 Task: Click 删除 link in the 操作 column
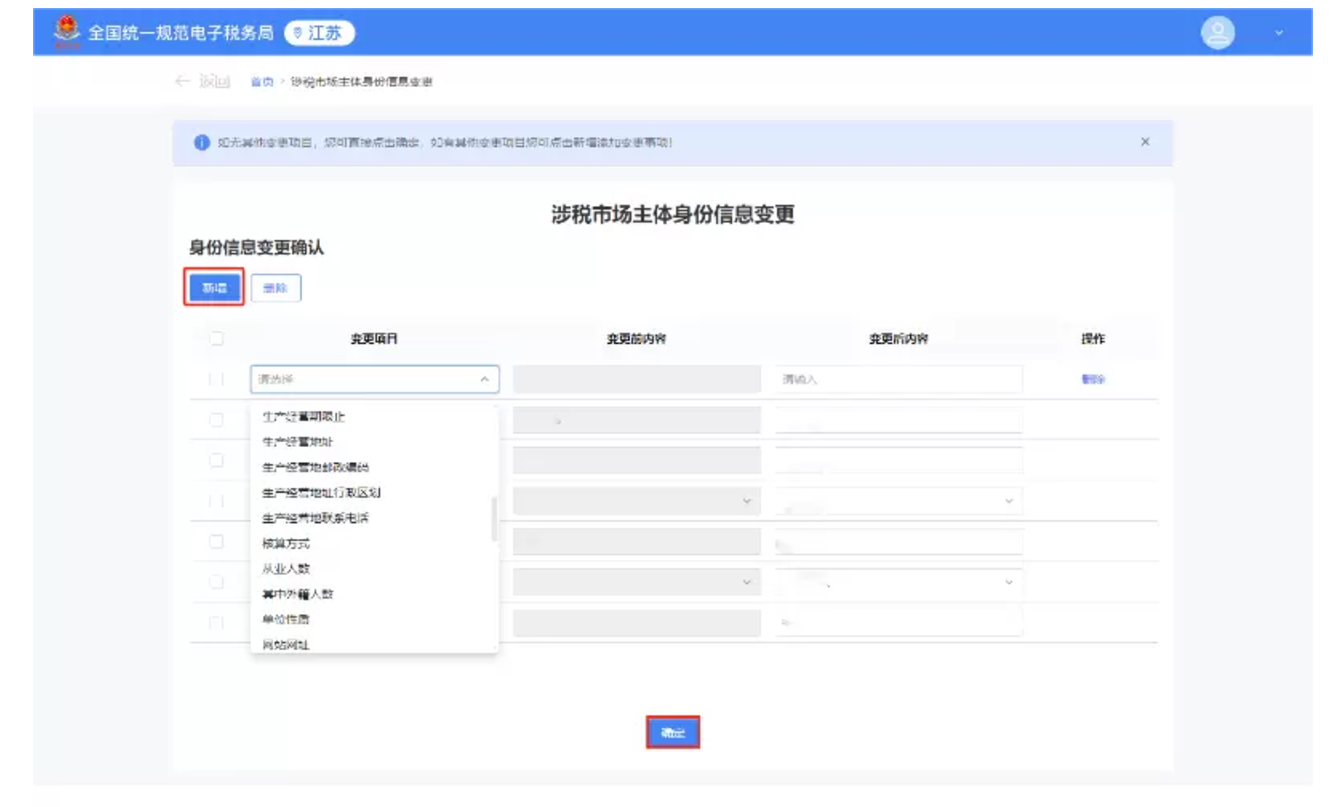1092,380
